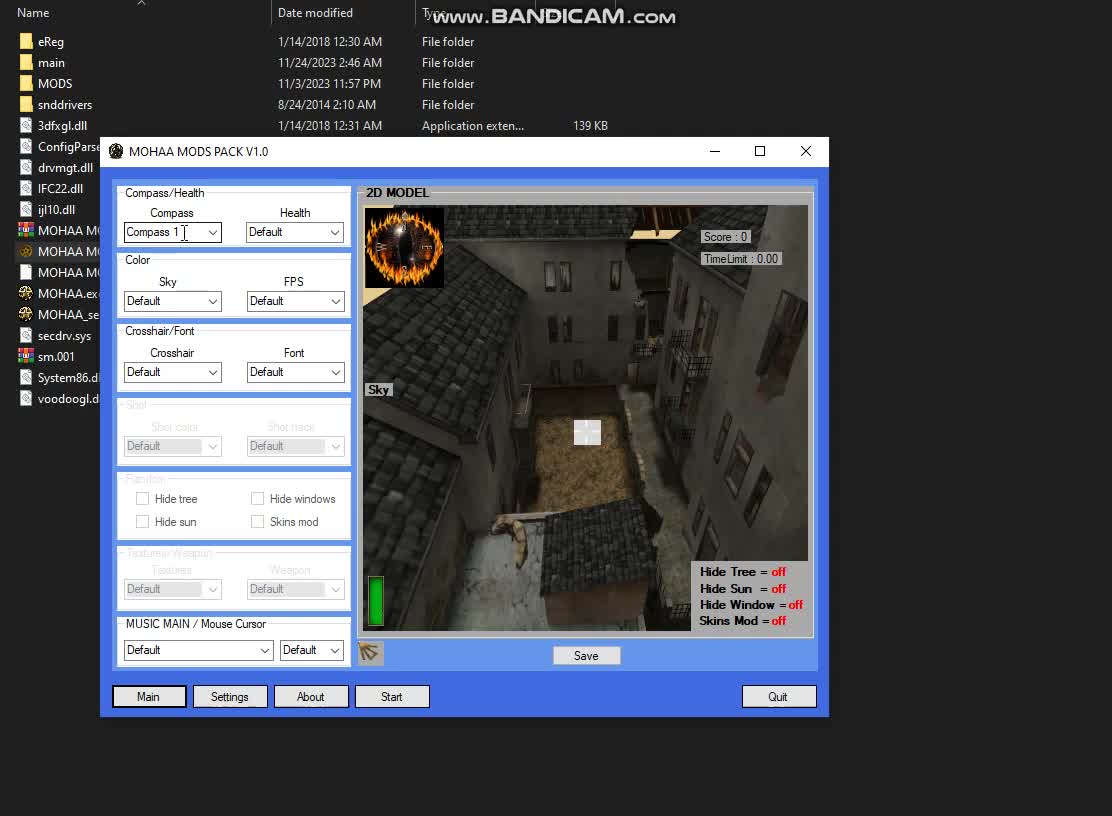This screenshot has width=1112, height=816.
Task: Switch to the Settings tab
Action: click(x=230, y=696)
